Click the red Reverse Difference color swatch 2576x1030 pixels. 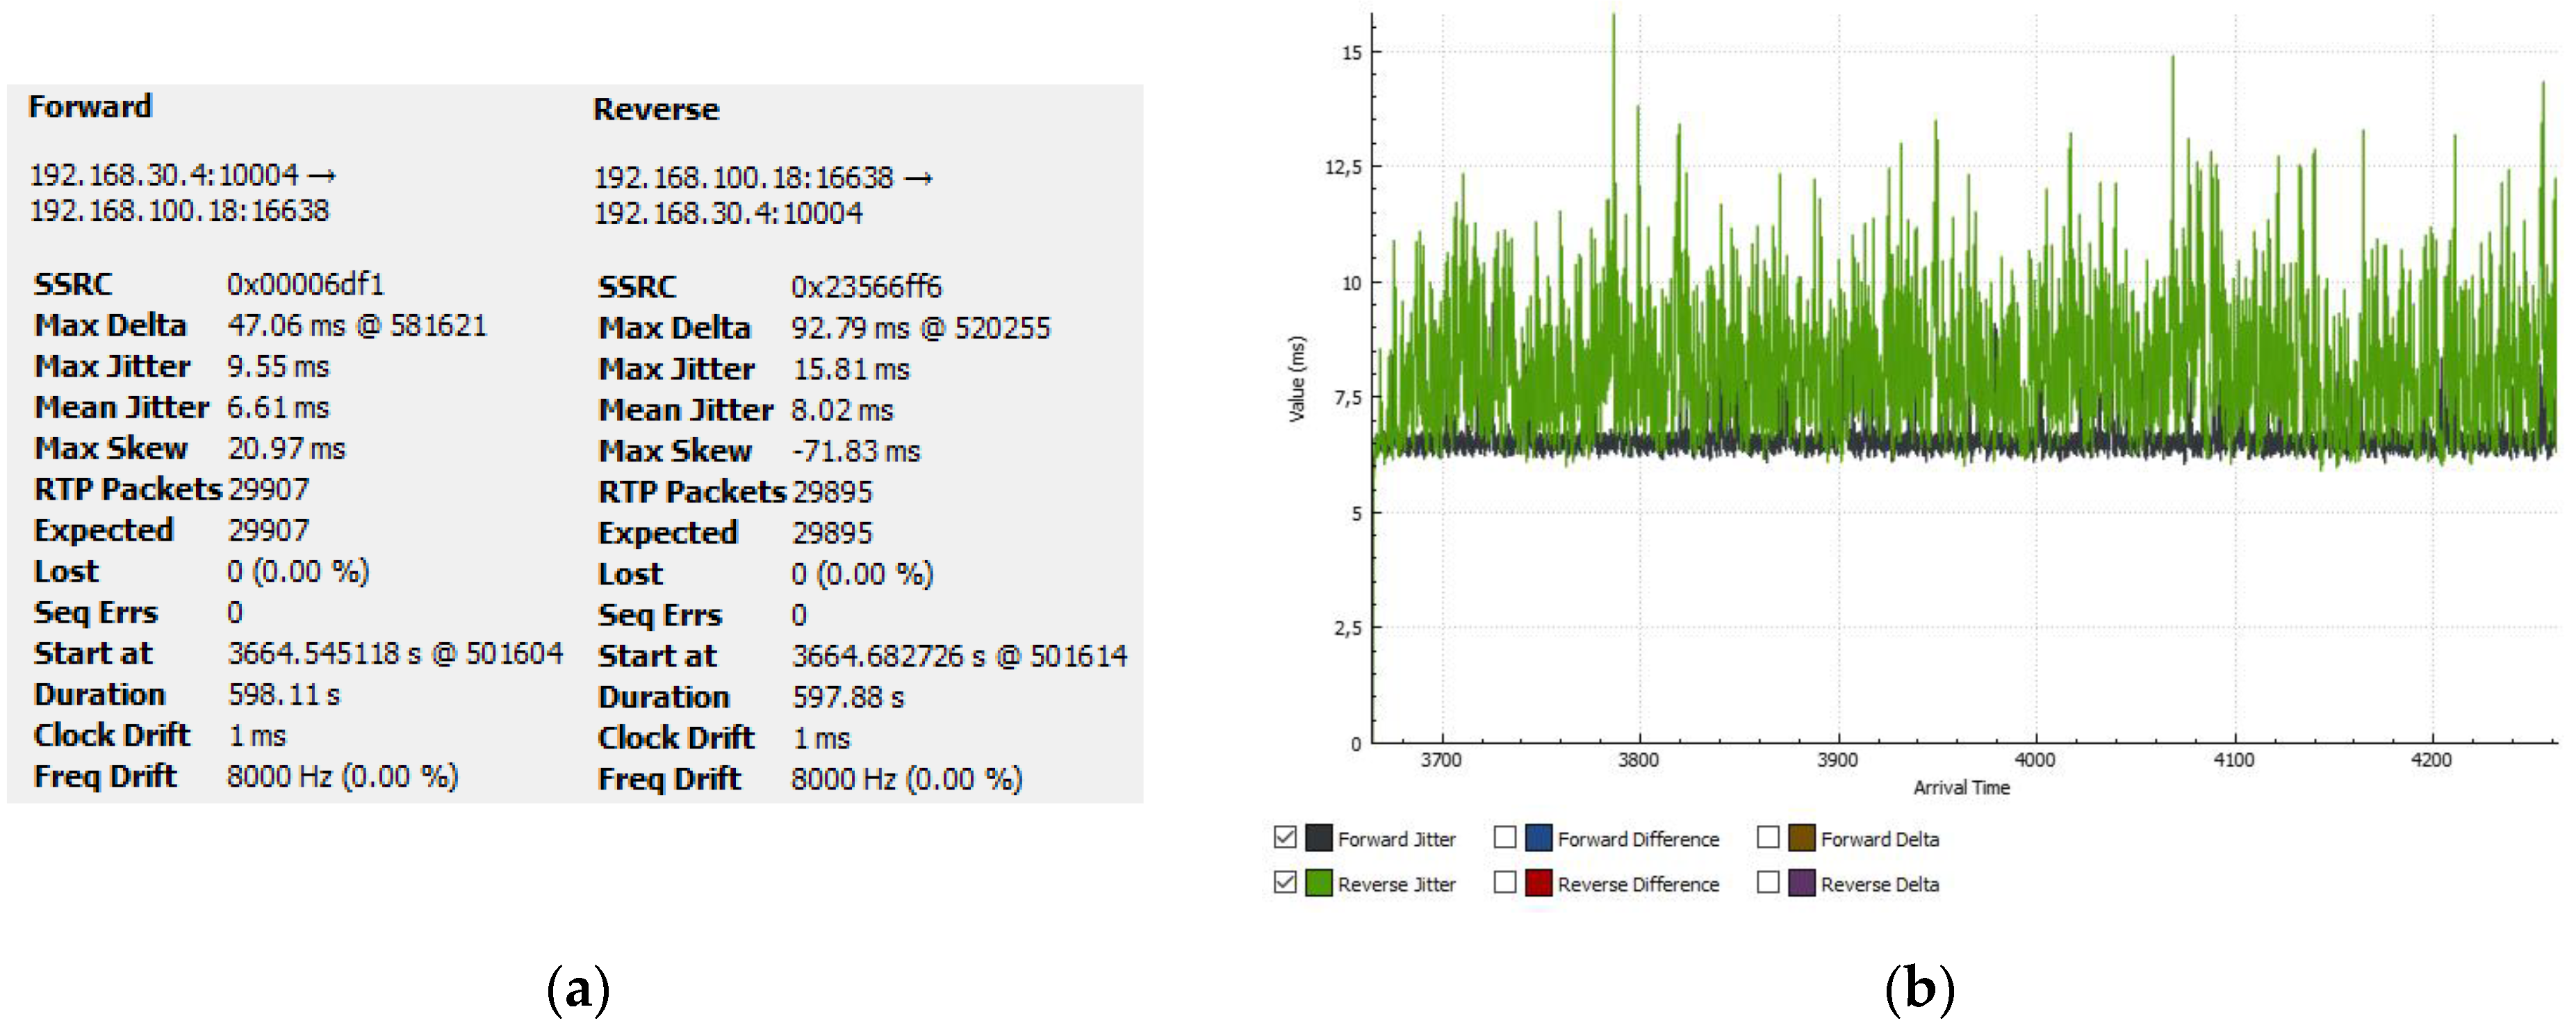tap(1539, 883)
